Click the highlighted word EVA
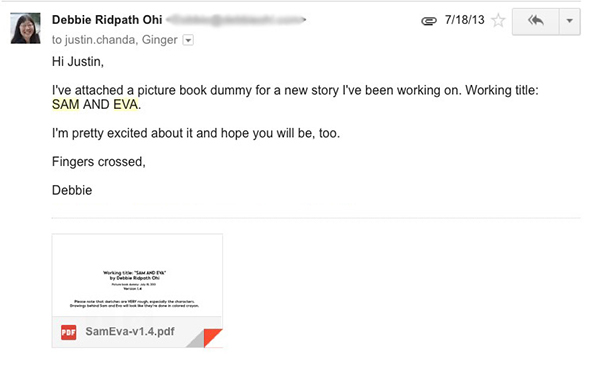Image resolution: width=600 pixels, height=371 pixels. (x=126, y=104)
